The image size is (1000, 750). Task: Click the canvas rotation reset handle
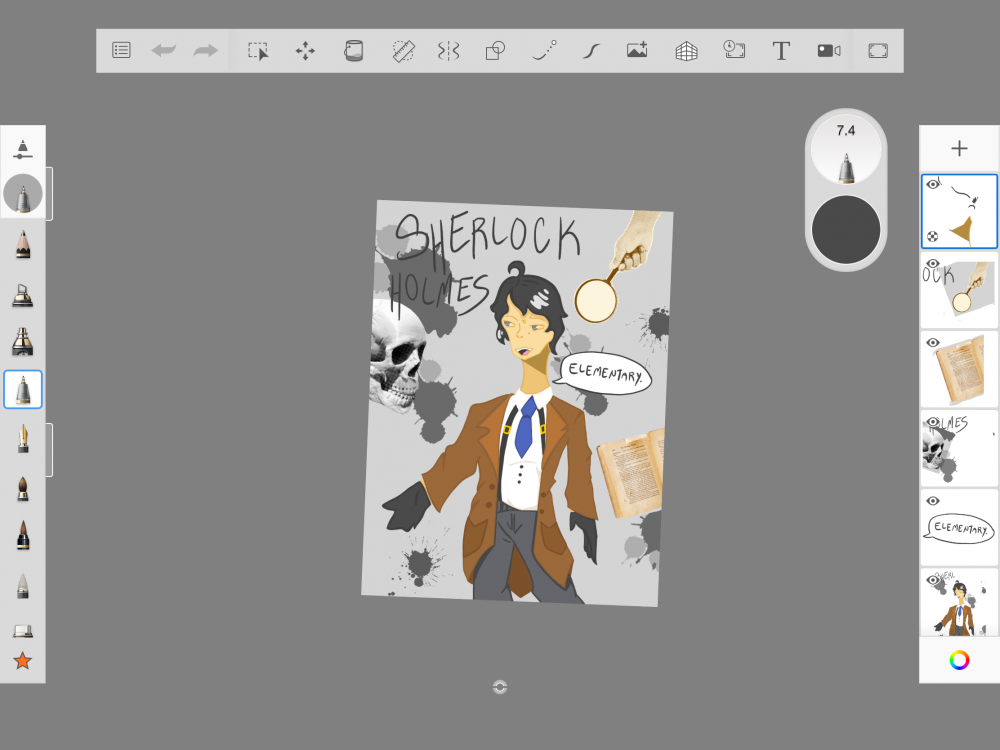500,687
